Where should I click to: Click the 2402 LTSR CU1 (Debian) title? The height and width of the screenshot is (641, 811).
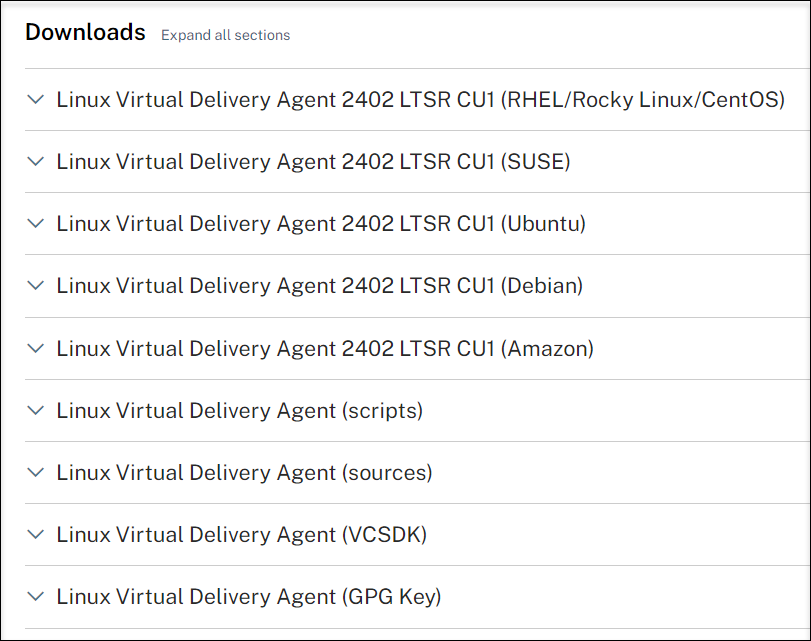[x=319, y=286]
